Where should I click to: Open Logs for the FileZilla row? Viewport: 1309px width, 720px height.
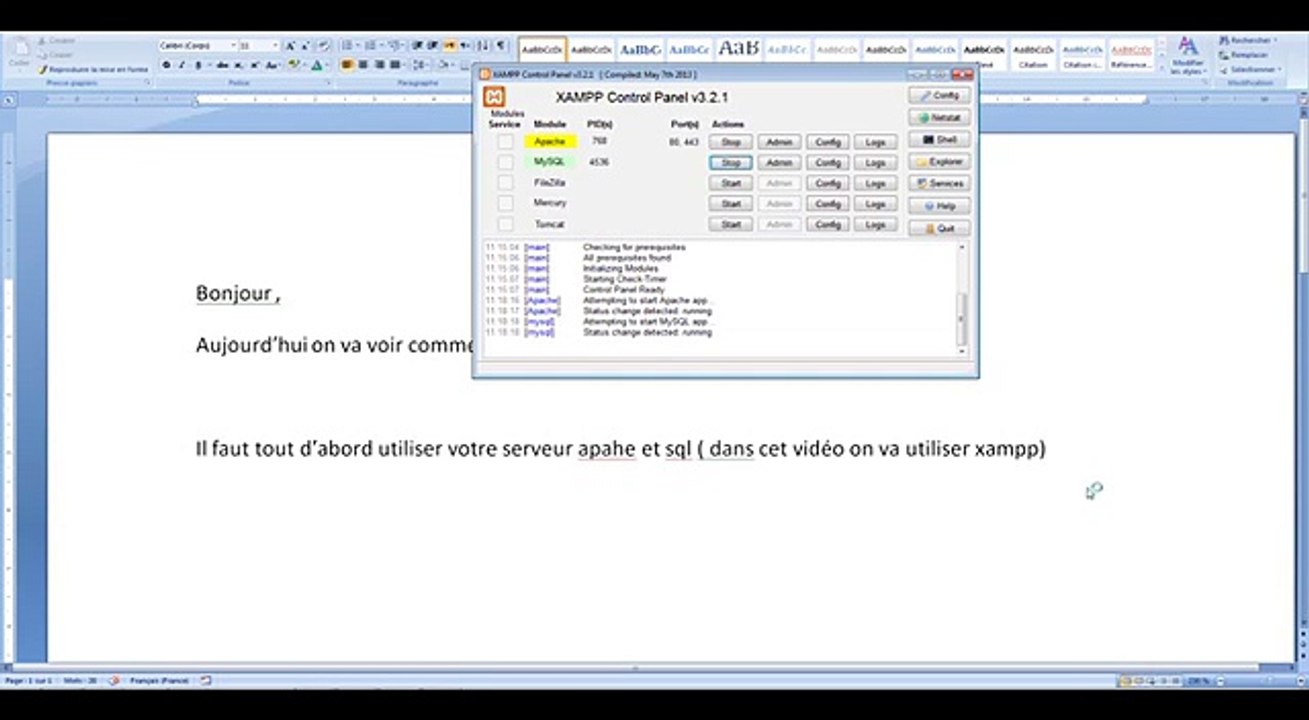(875, 183)
